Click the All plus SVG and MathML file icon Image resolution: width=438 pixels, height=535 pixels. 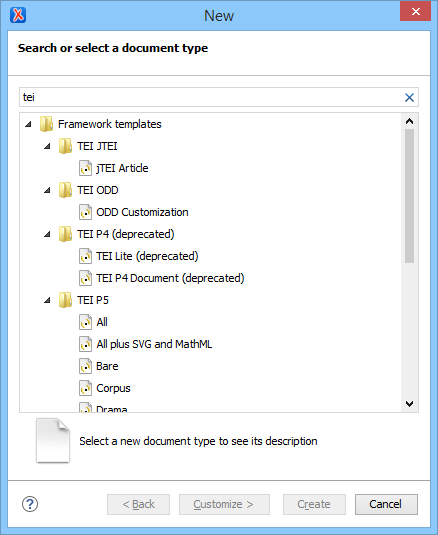pos(85,344)
